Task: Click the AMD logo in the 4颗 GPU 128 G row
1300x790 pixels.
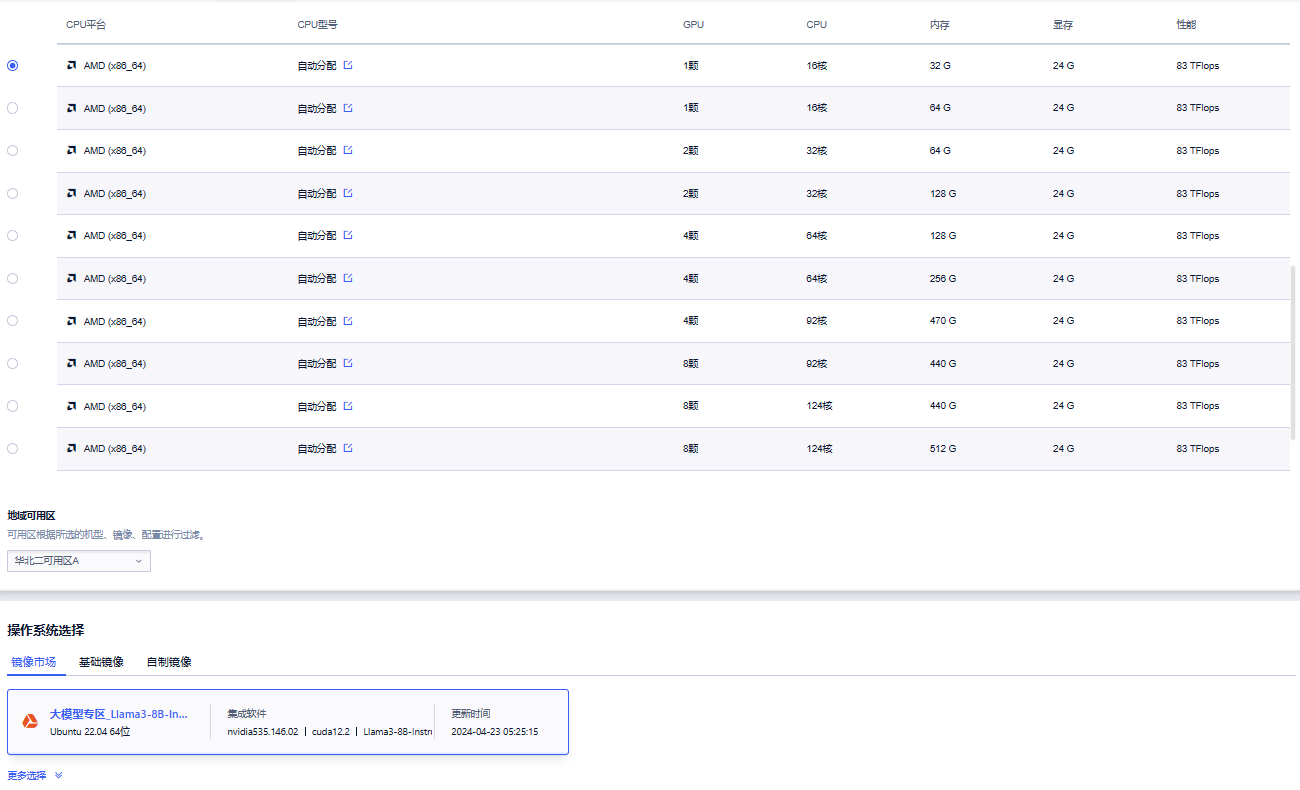Action: point(71,236)
